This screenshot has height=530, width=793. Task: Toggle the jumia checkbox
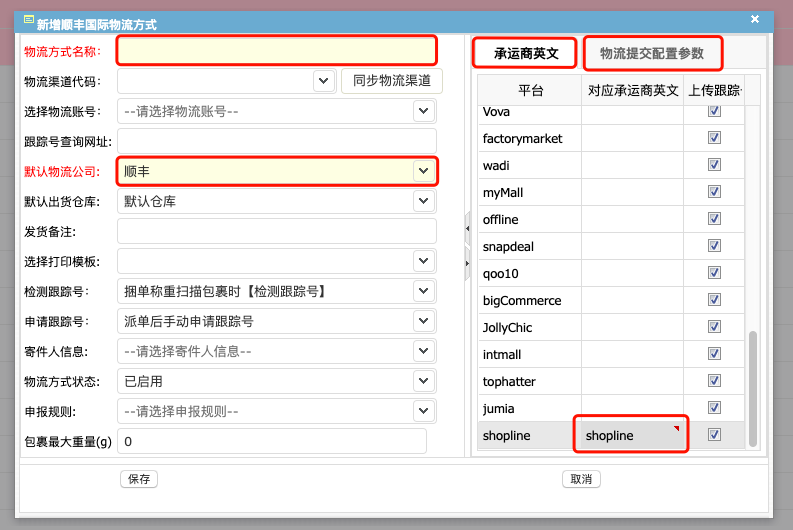coord(714,408)
